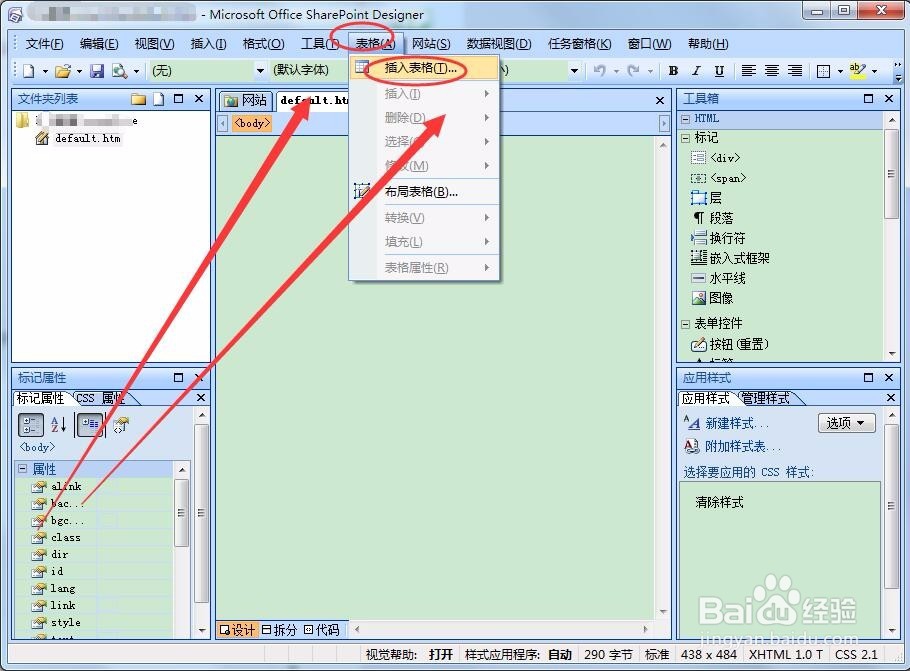Viewport: 910px width, 671px height.
Task: Collapse the HTML section in Toolbox
Action: click(685, 119)
